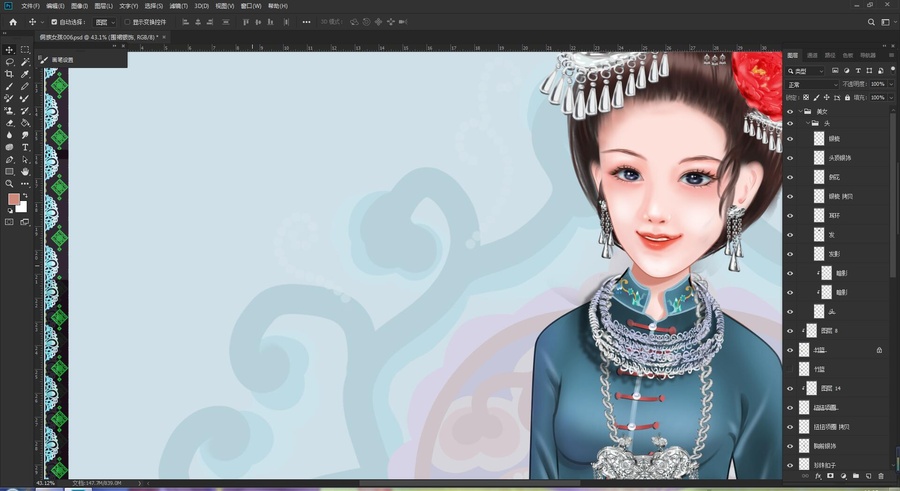Select the Horizontal Type tool
The image size is (900, 491).
[x=25, y=148]
